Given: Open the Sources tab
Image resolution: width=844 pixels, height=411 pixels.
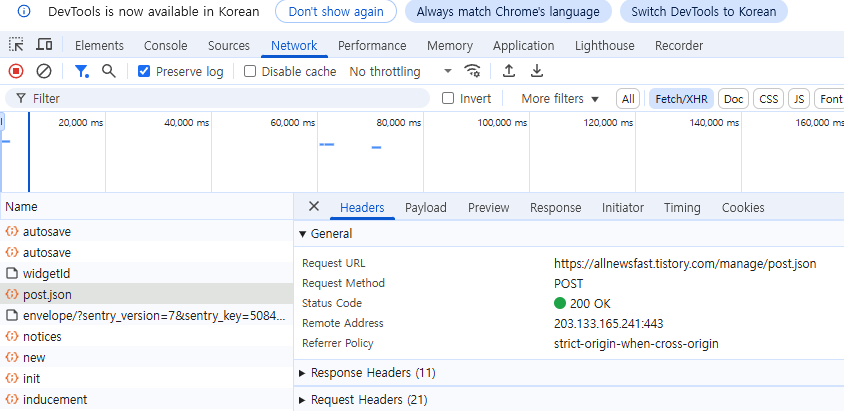Looking at the screenshot, I should coord(229,46).
